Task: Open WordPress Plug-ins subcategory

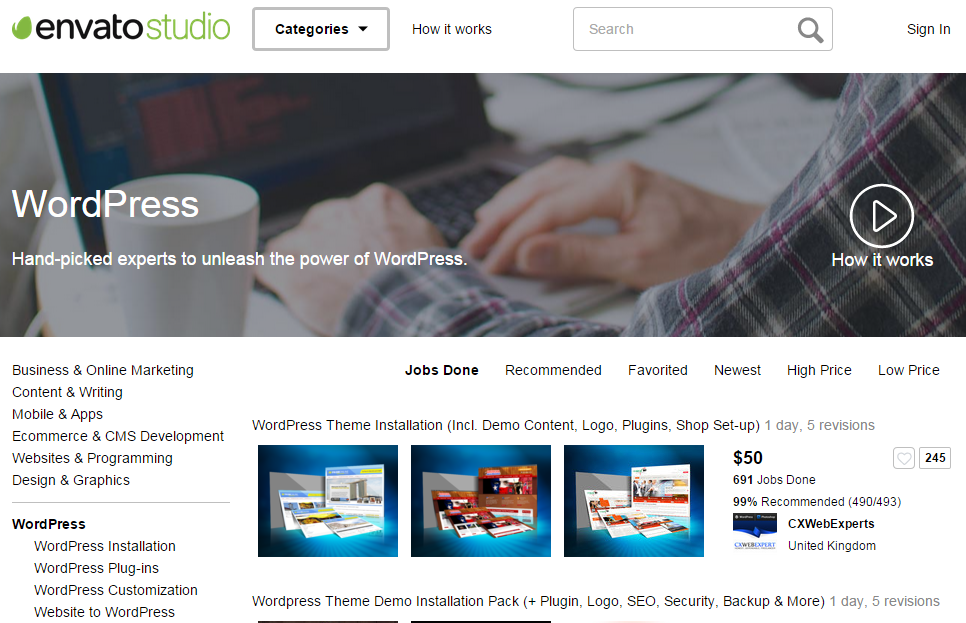Action: 96,568
